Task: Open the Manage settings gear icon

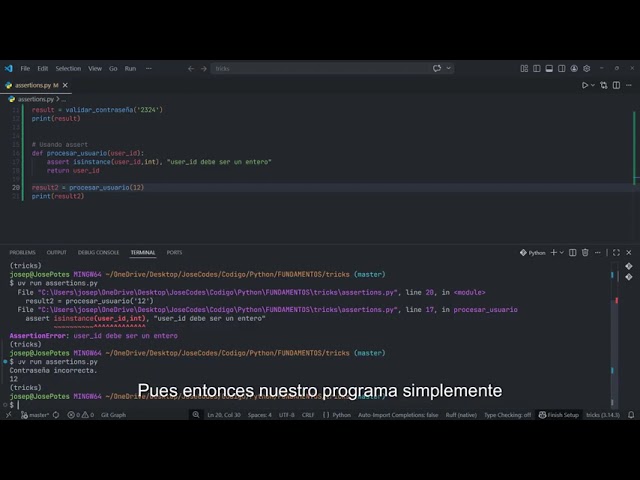Action: click(x=587, y=68)
